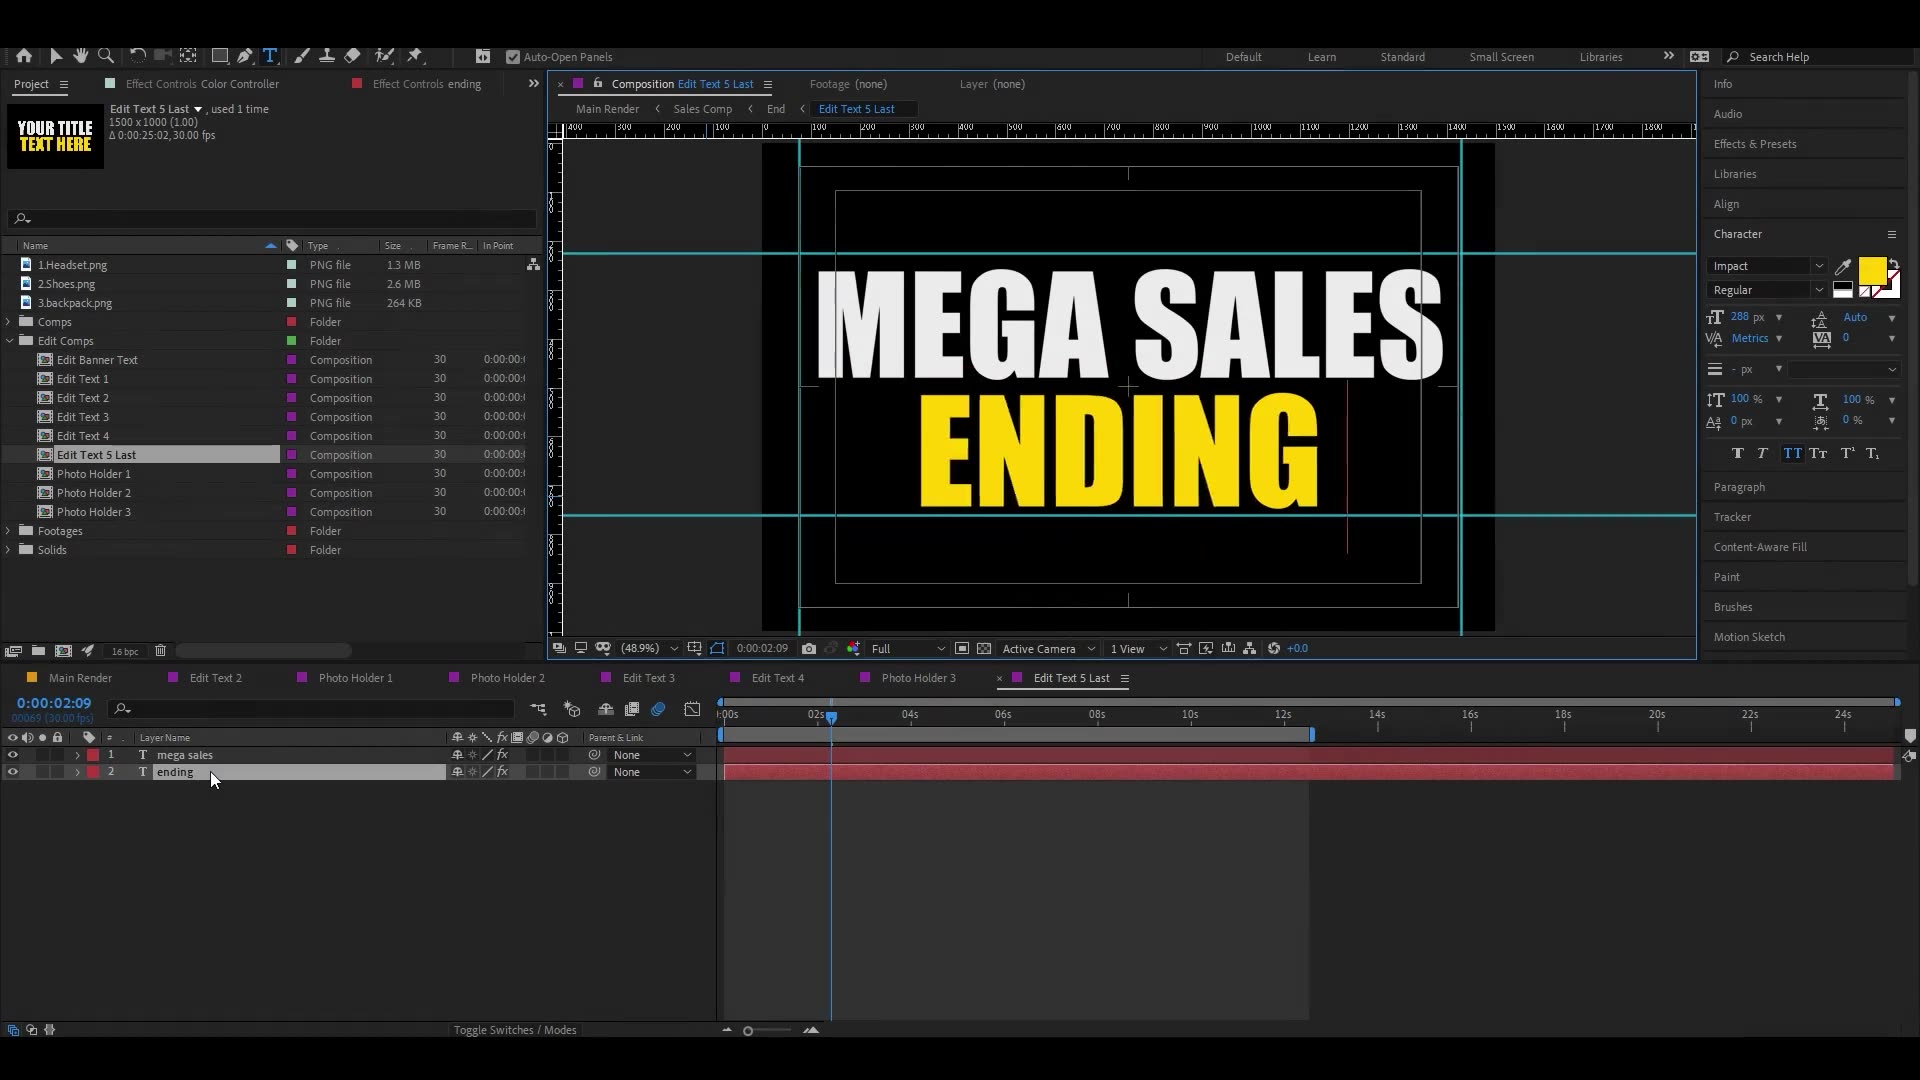1920x1080 pixels.
Task: Select the Hand tool in toolbar
Action: [x=79, y=55]
